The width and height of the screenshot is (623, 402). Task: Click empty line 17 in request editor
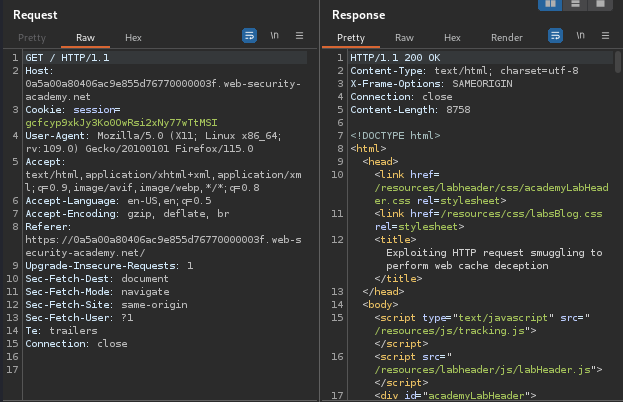(164, 370)
